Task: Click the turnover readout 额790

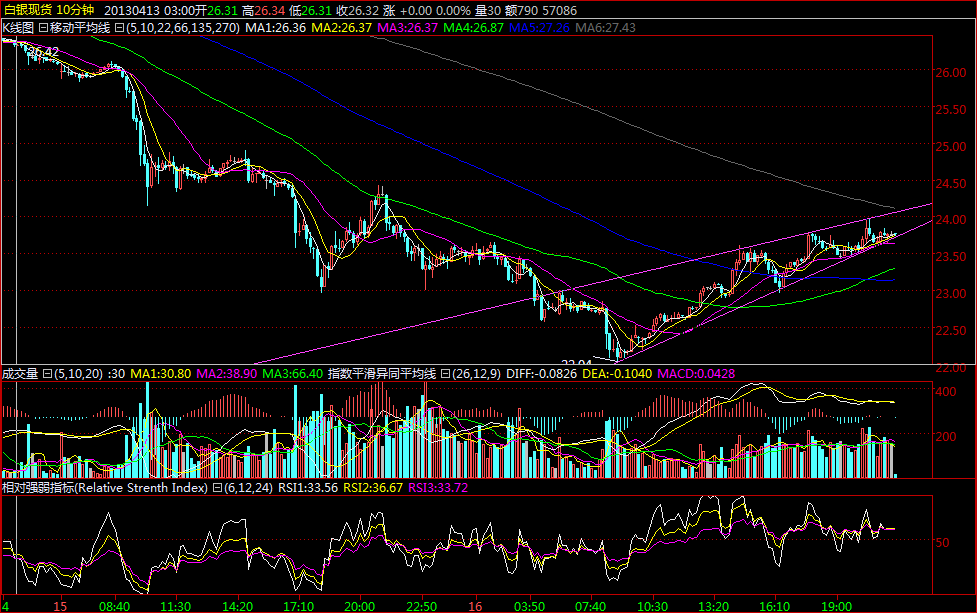Action: point(522,11)
